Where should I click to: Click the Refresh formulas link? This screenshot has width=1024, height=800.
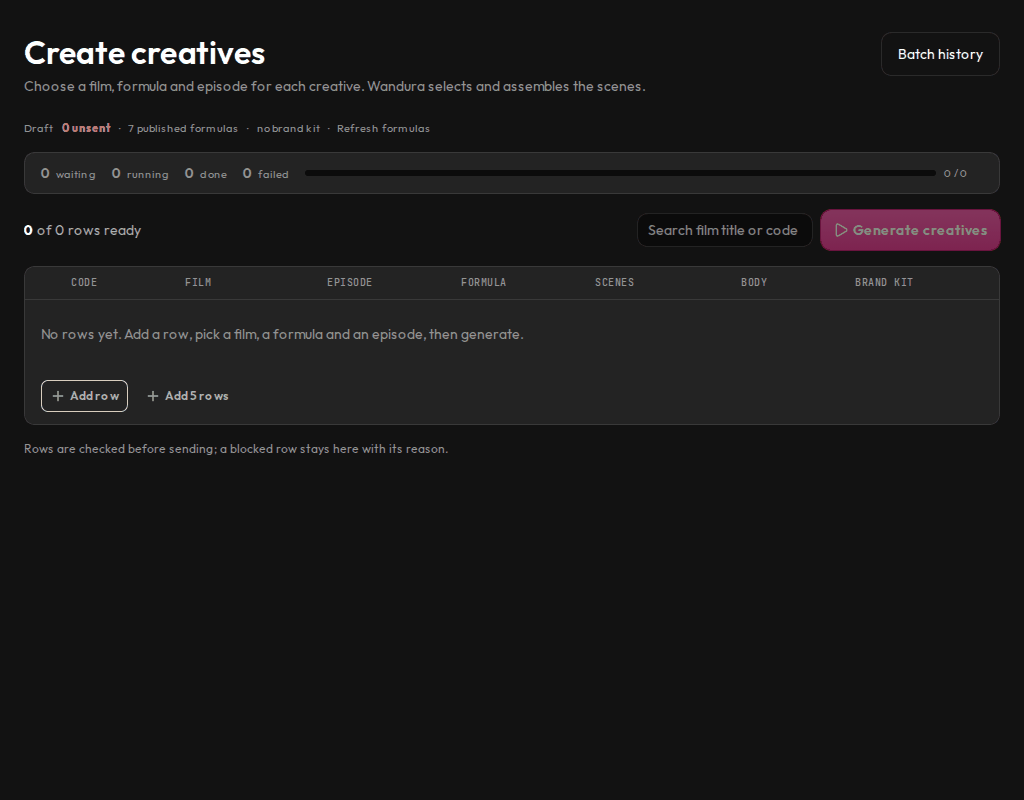pos(383,129)
